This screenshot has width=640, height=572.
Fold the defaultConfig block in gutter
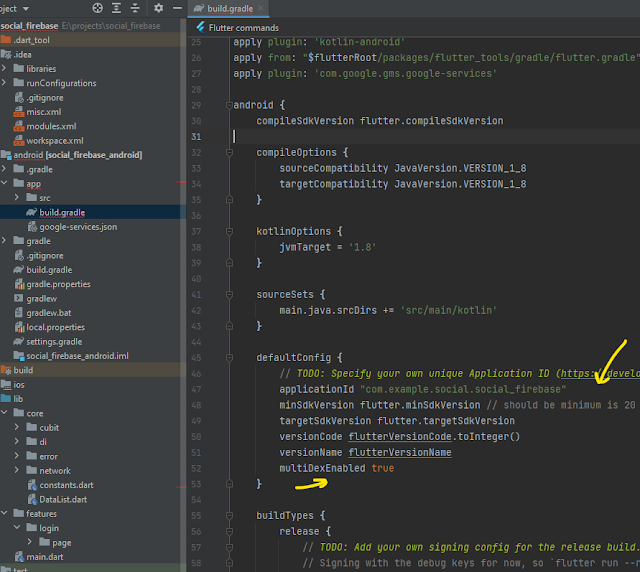coord(227,356)
